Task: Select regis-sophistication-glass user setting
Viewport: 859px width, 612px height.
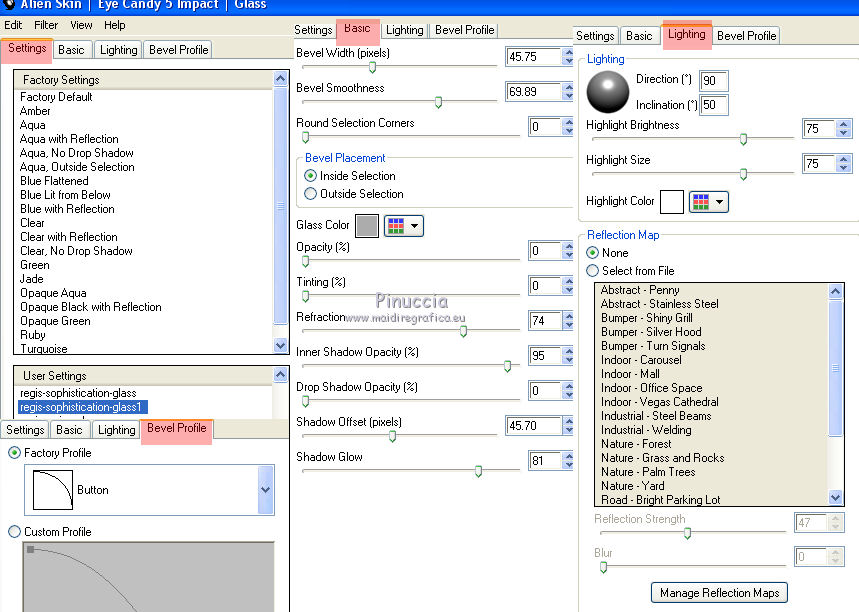Action: 78,393
